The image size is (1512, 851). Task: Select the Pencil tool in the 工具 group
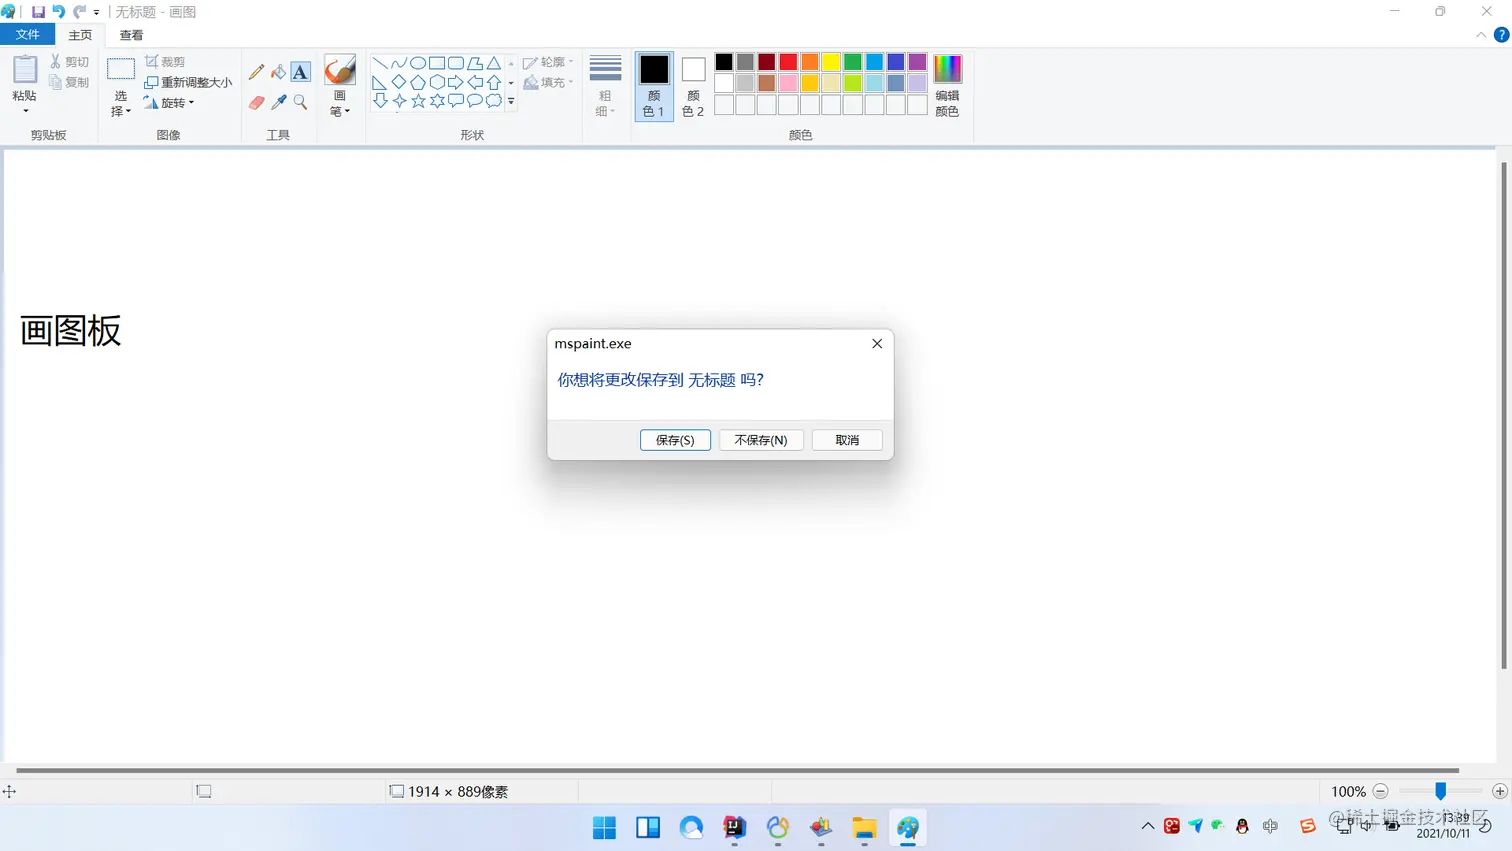[x=256, y=72]
